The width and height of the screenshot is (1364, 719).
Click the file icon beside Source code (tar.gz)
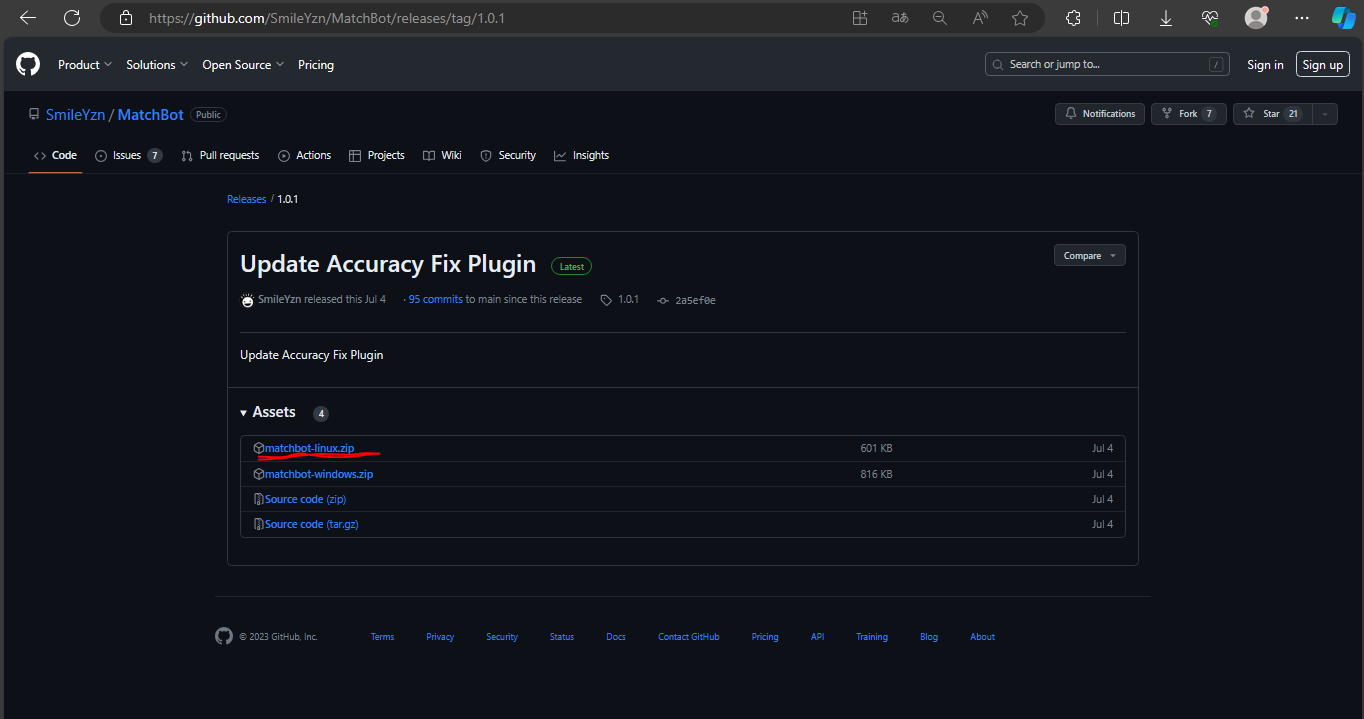click(x=259, y=524)
